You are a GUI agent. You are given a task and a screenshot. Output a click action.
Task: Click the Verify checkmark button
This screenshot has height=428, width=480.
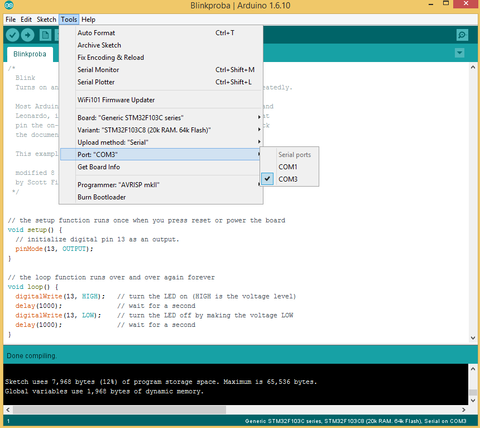point(12,35)
